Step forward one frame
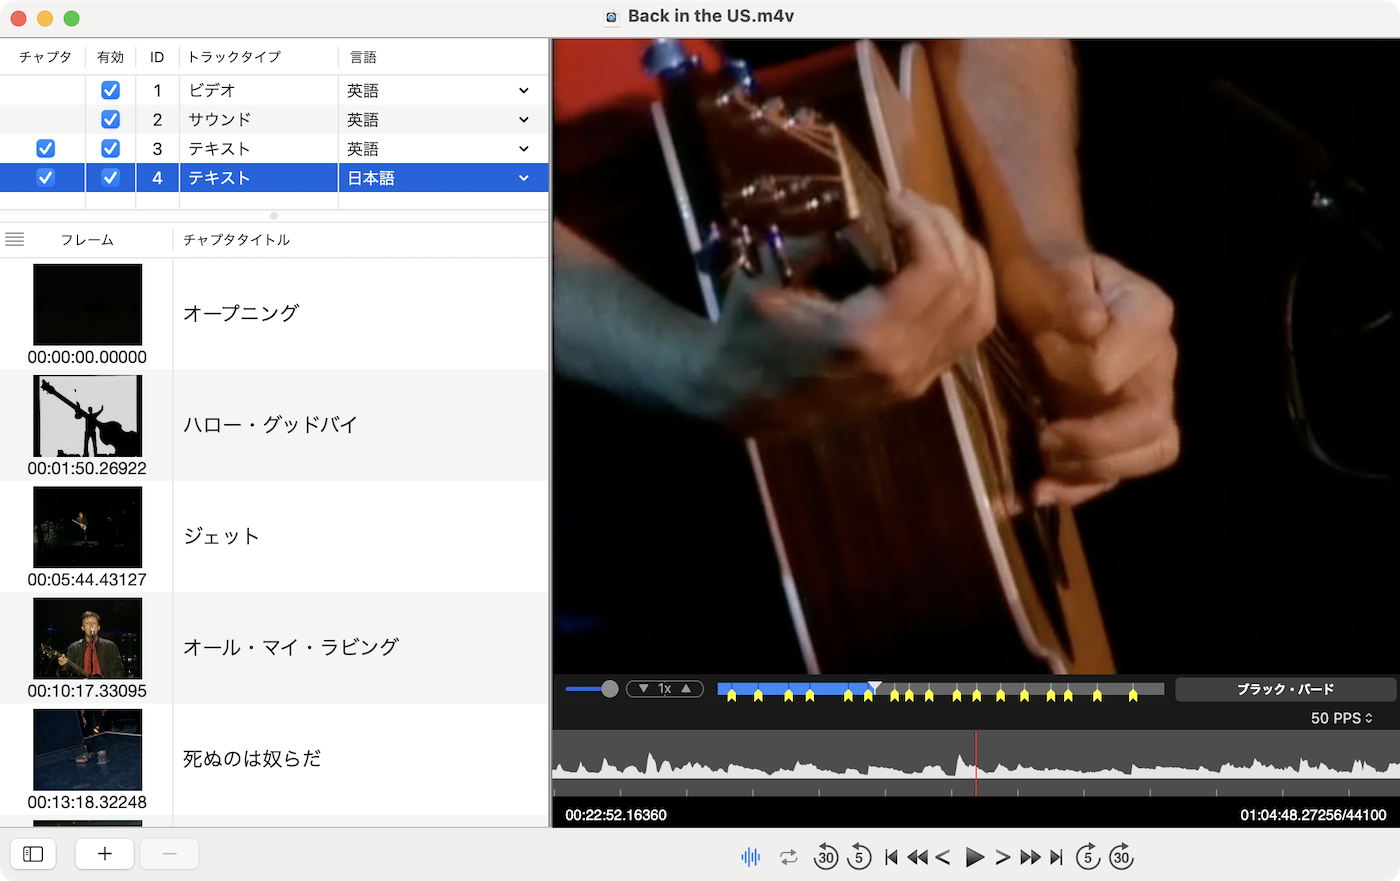Viewport: 1400px width, 881px height. (x=1002, y=857)
